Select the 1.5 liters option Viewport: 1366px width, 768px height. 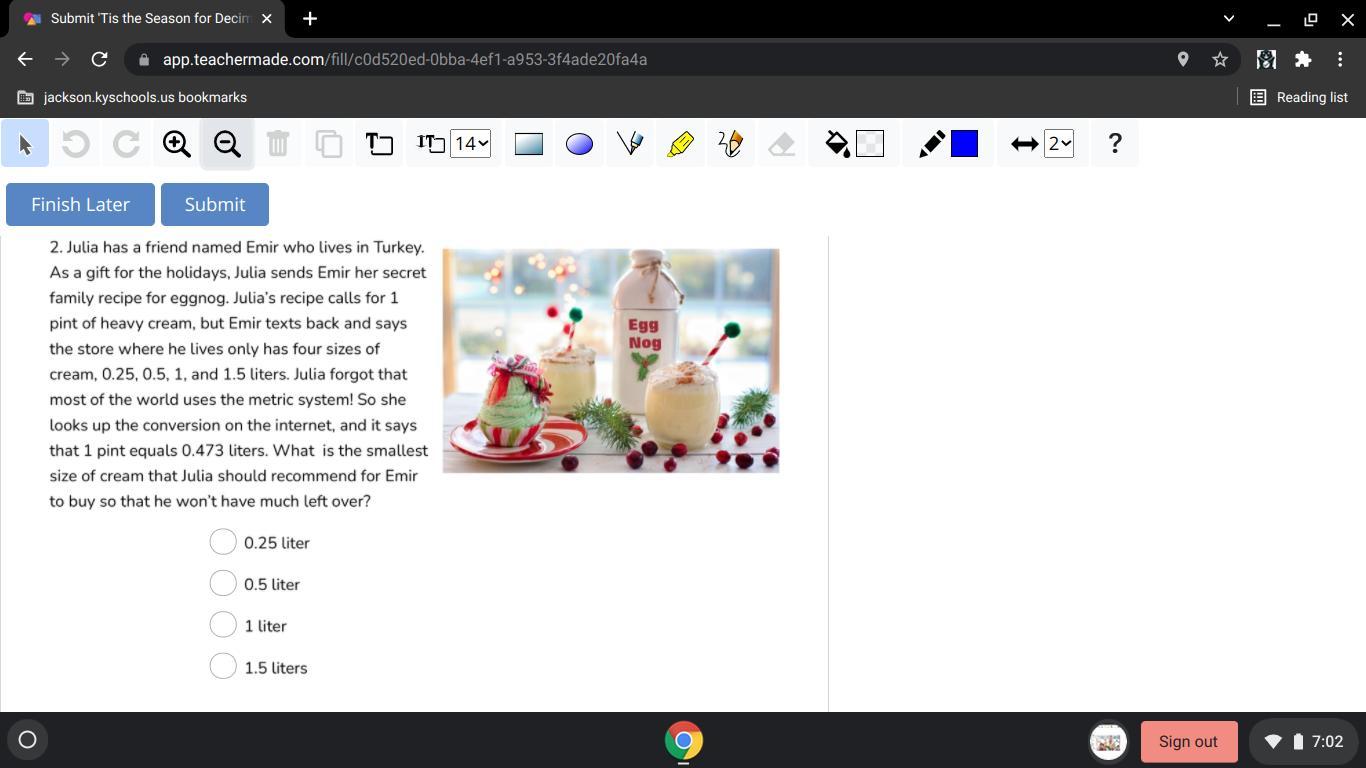(223, 667)
